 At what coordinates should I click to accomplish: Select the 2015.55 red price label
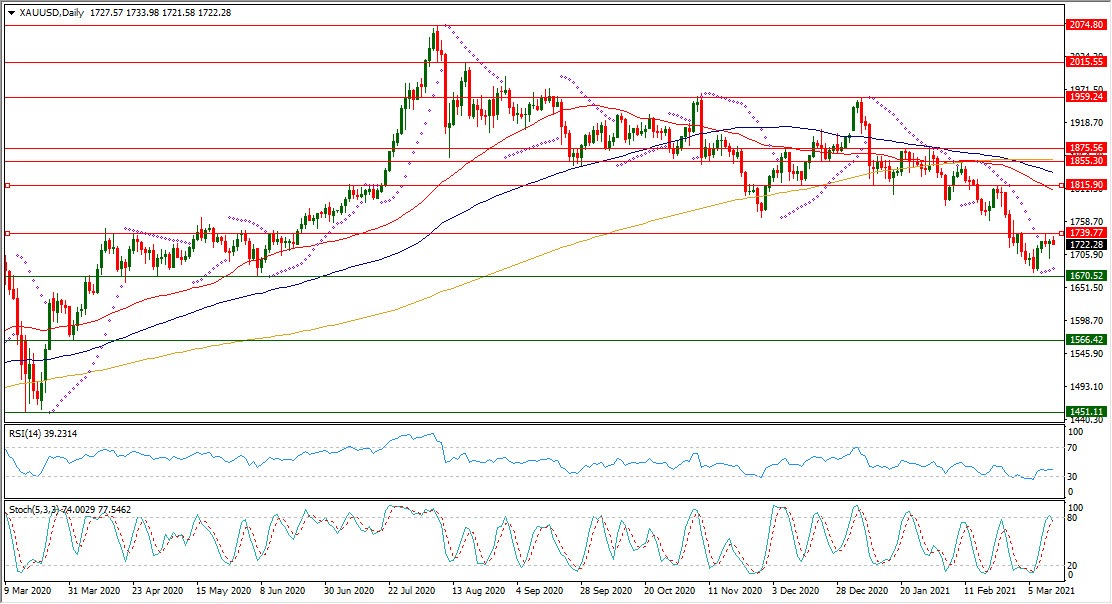(1085, 62)
